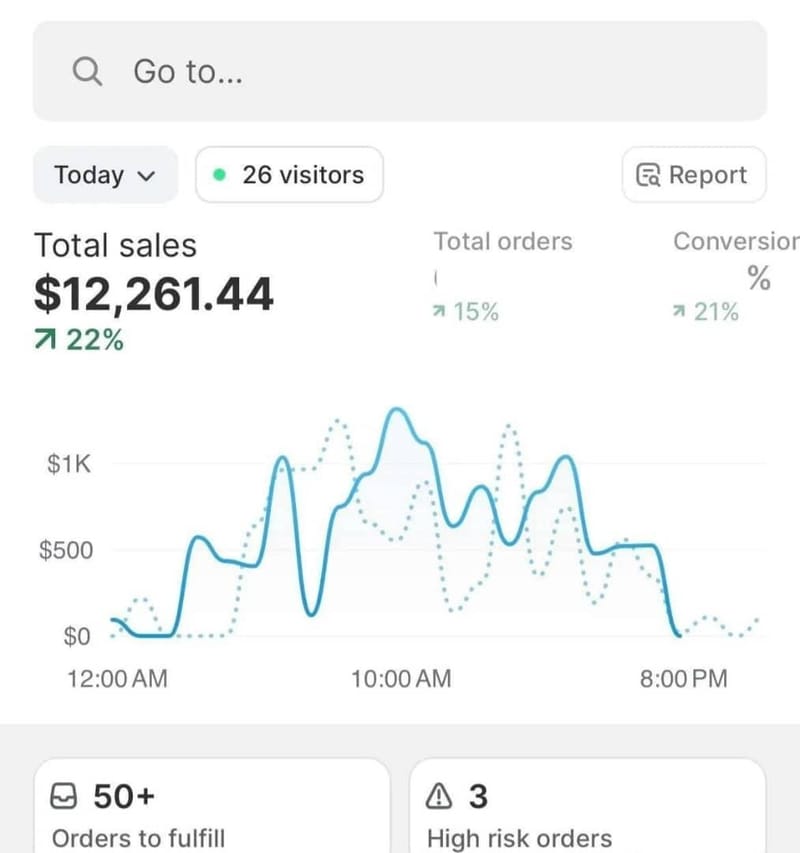Tap the $12,261.44 sales amount
This screenshot has width=800, height=853.
[153, 294]
